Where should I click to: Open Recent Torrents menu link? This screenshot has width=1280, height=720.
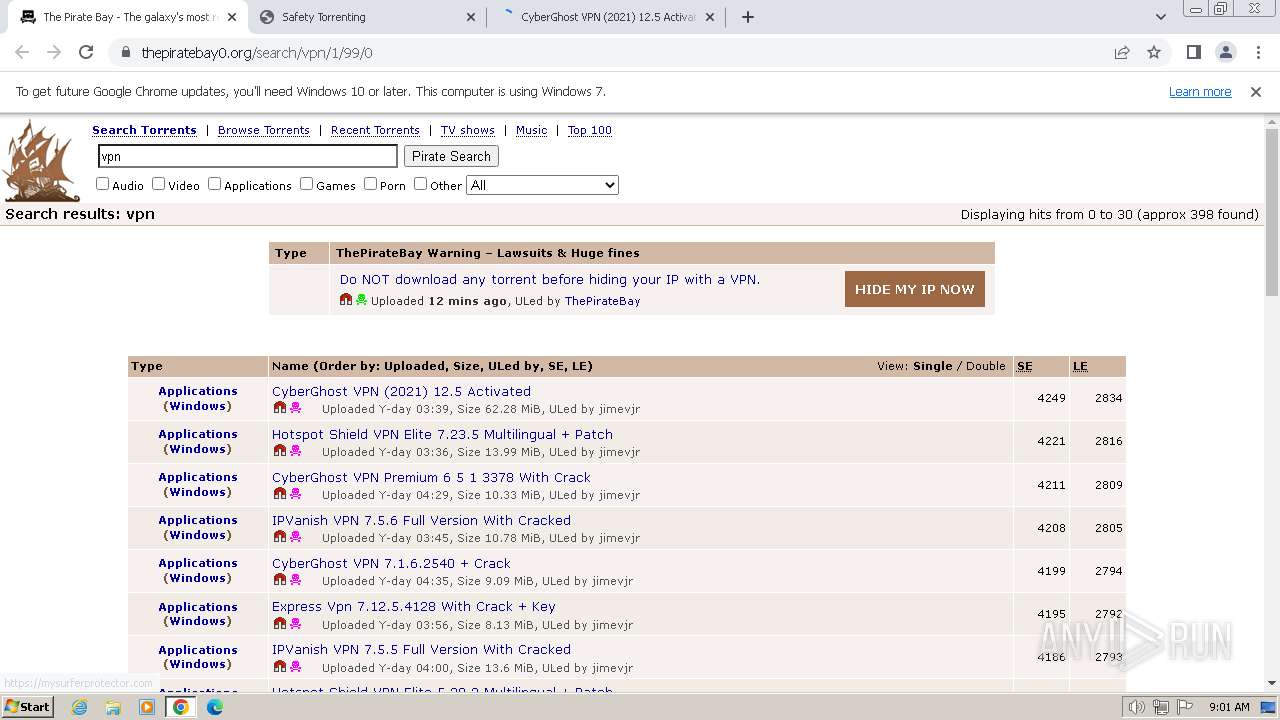pyautogui.click(x=375, y=130)
